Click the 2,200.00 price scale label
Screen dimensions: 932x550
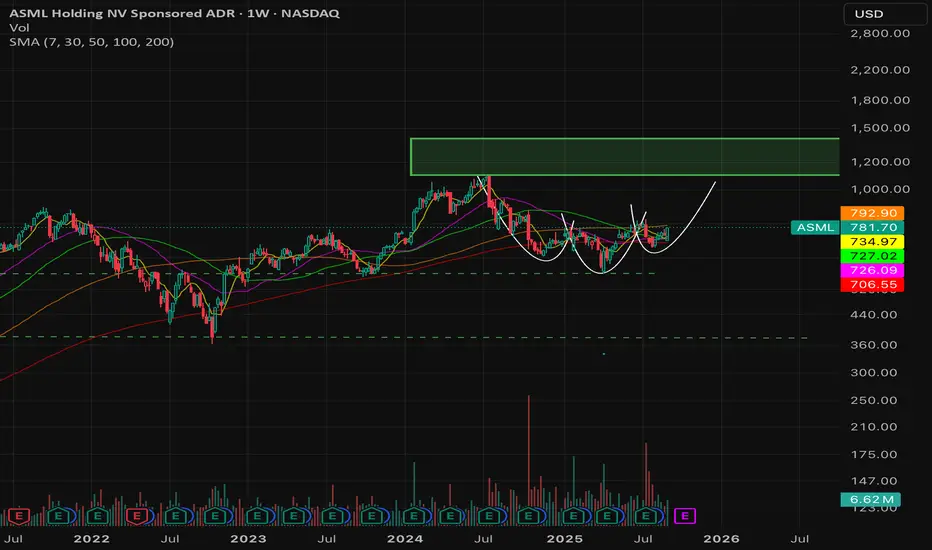point(880,70)
